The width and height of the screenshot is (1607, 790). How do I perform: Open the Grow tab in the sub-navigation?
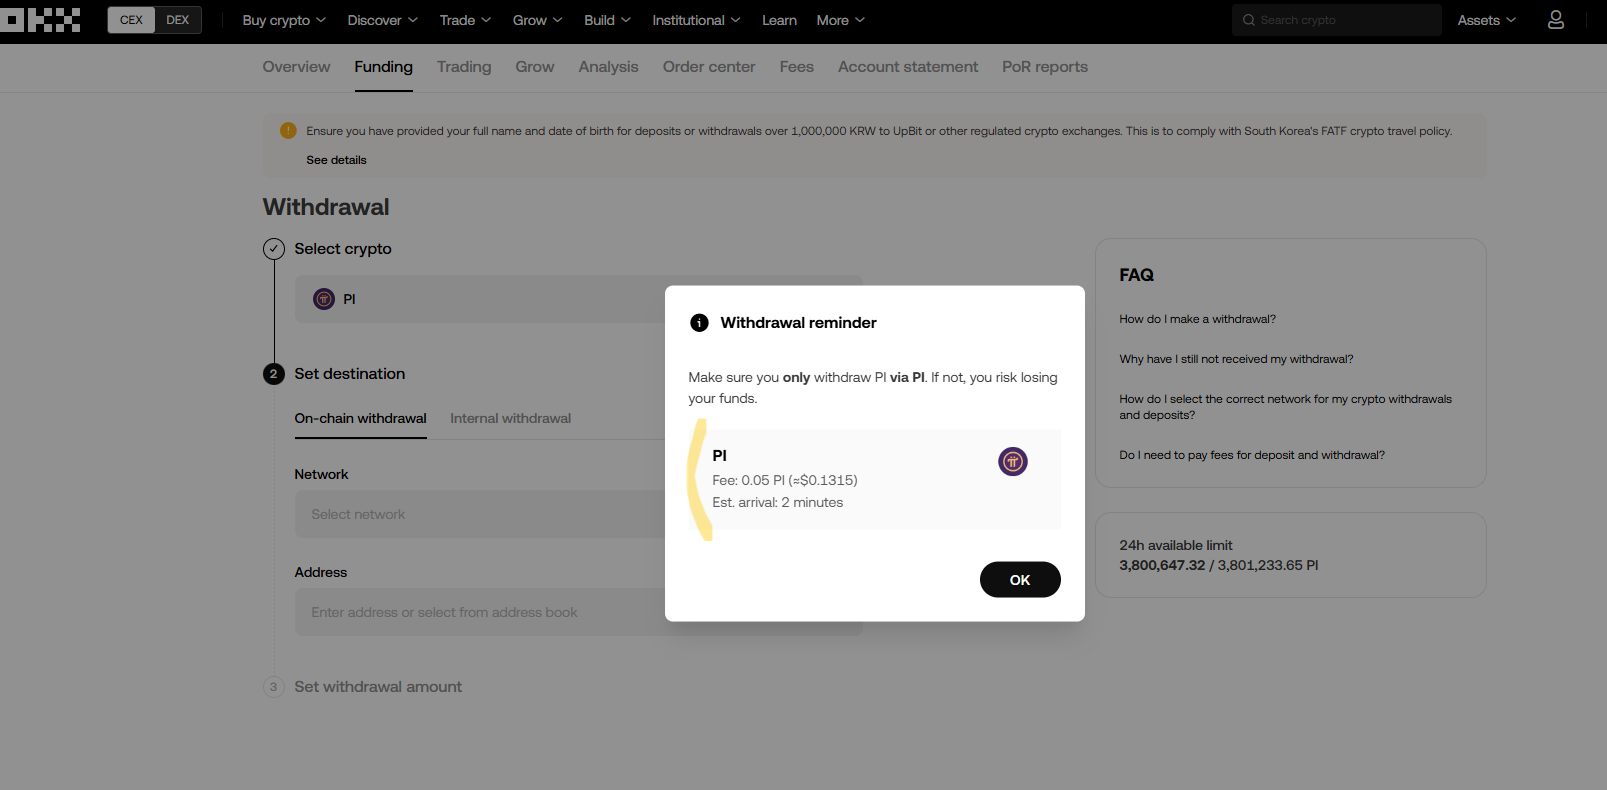pos(535,67)
